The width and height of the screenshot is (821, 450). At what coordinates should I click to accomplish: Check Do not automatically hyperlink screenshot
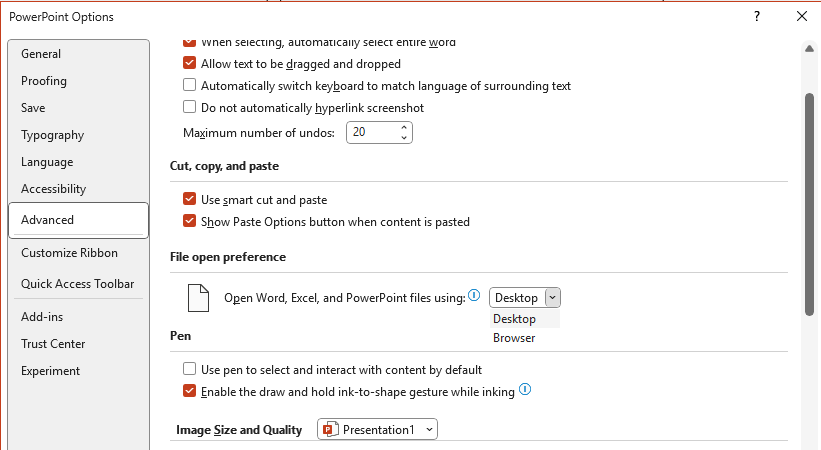(x=190, y=107)
